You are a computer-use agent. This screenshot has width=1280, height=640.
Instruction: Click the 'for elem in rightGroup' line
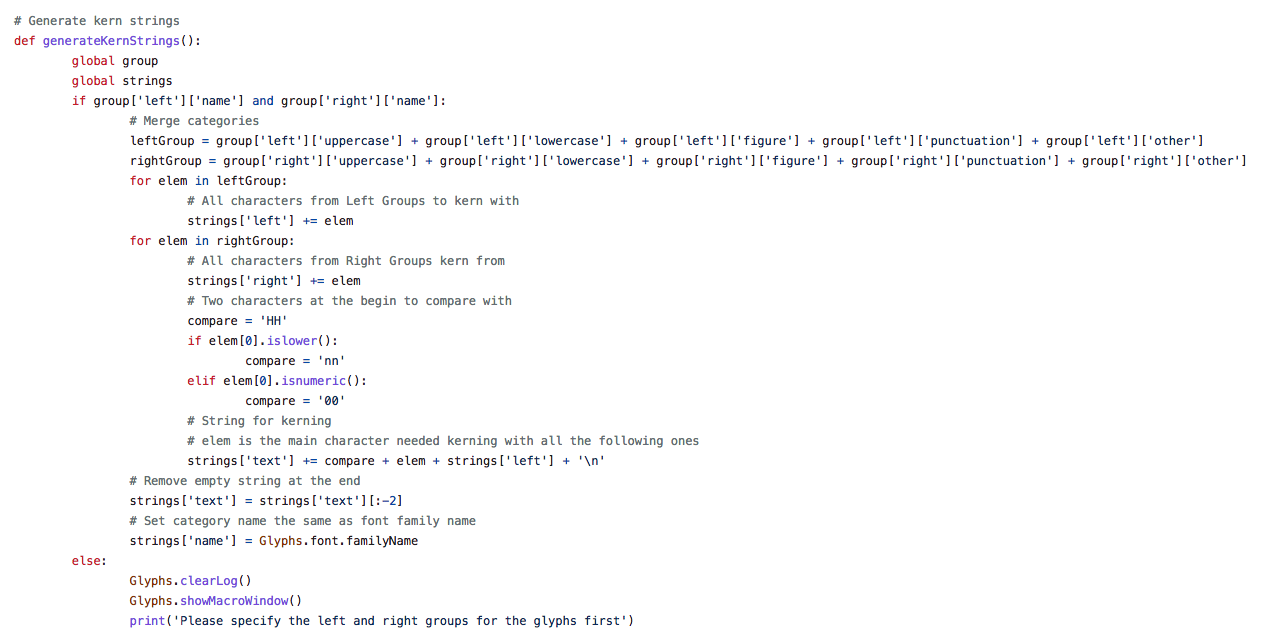(x=212, y=241)
